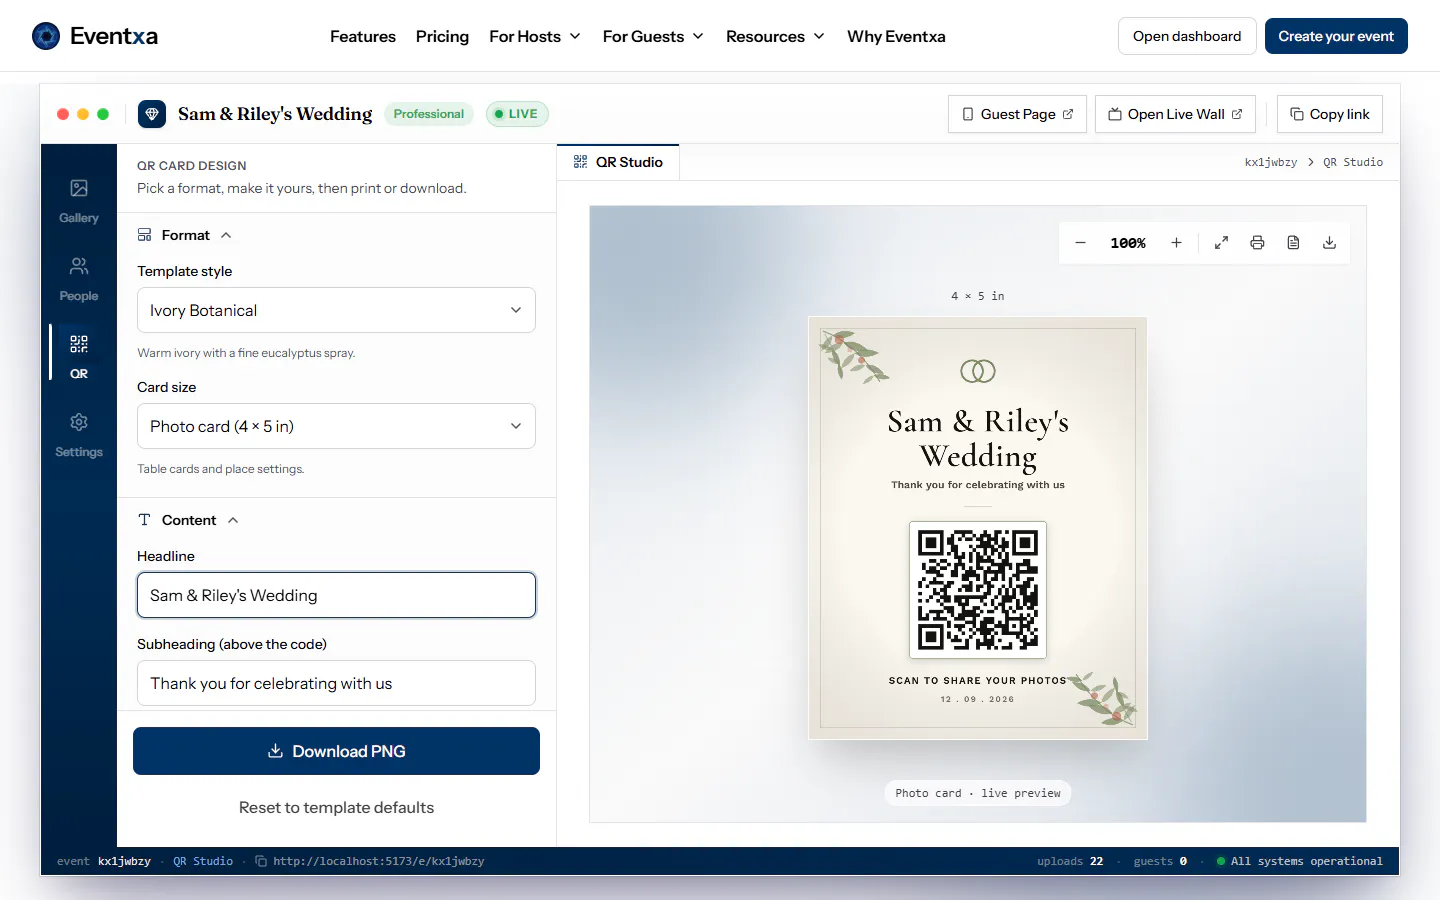Image resolution: width=1440 pixels, height=900 pixels.
Task: Click the guests 0 counter
Action: tap(1160, 861)
